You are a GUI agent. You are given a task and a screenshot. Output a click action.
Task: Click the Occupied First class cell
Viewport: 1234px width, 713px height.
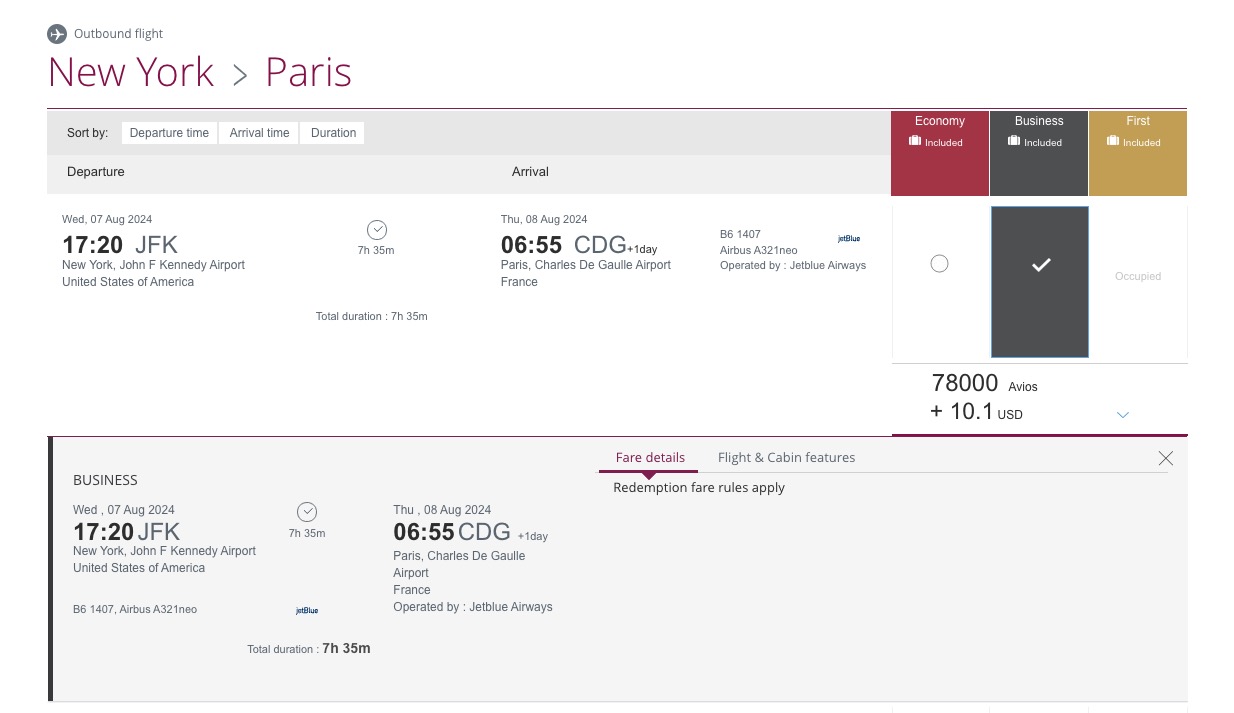1138,277
